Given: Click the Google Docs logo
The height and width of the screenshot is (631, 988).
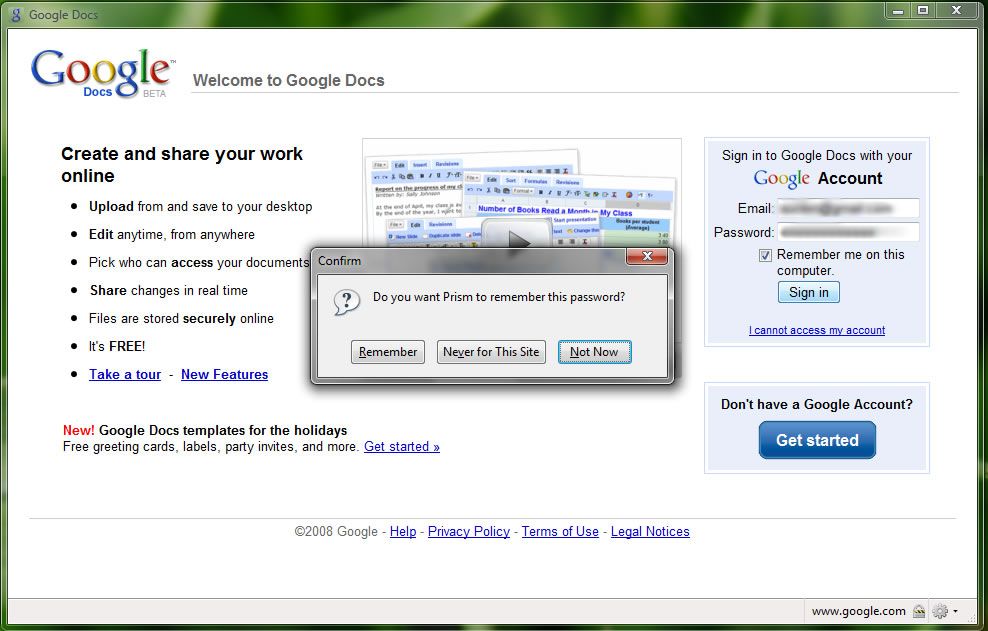Looking at the screenshot, I should point(103,74).
